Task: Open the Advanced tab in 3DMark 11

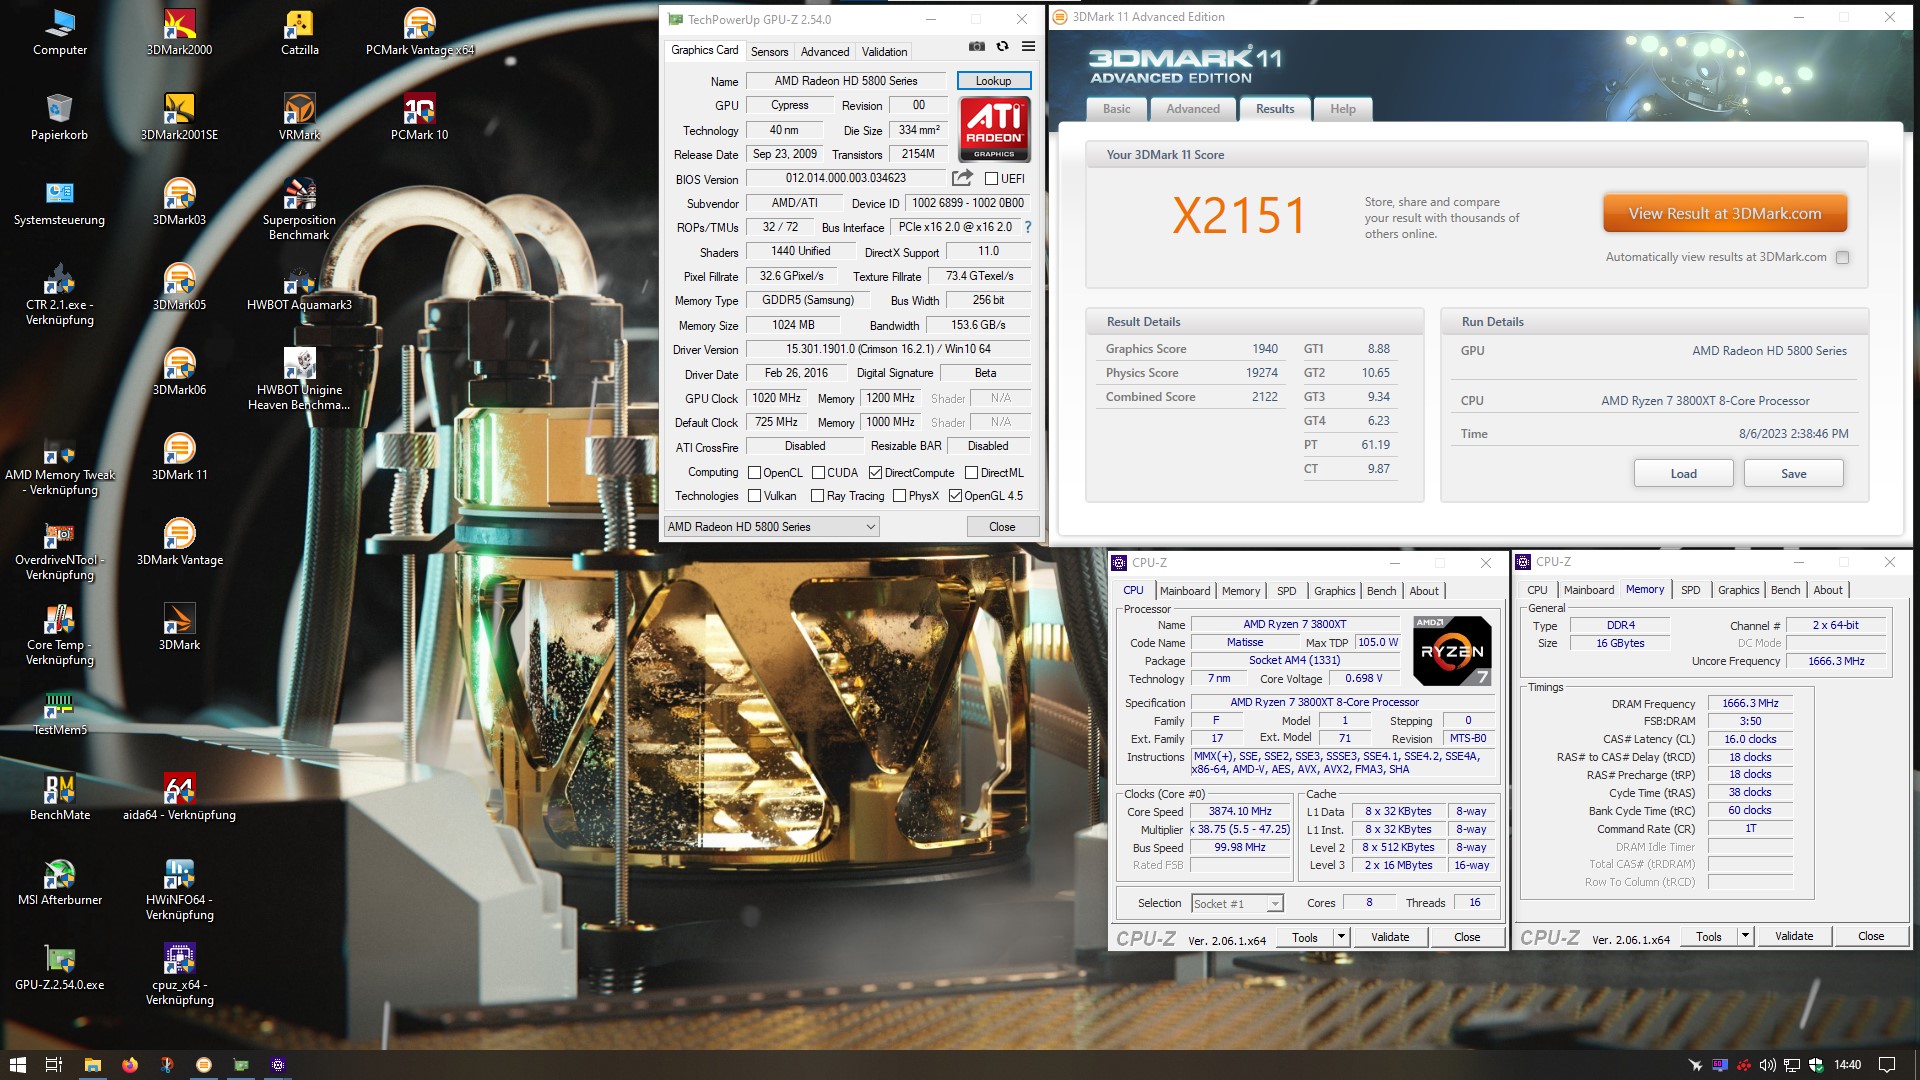Action: pyautogui.click(x=1193, y=109)
